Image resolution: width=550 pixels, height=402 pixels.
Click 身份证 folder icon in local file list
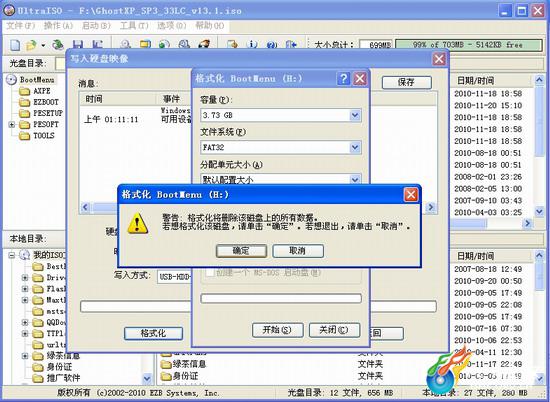click(166, 376)
